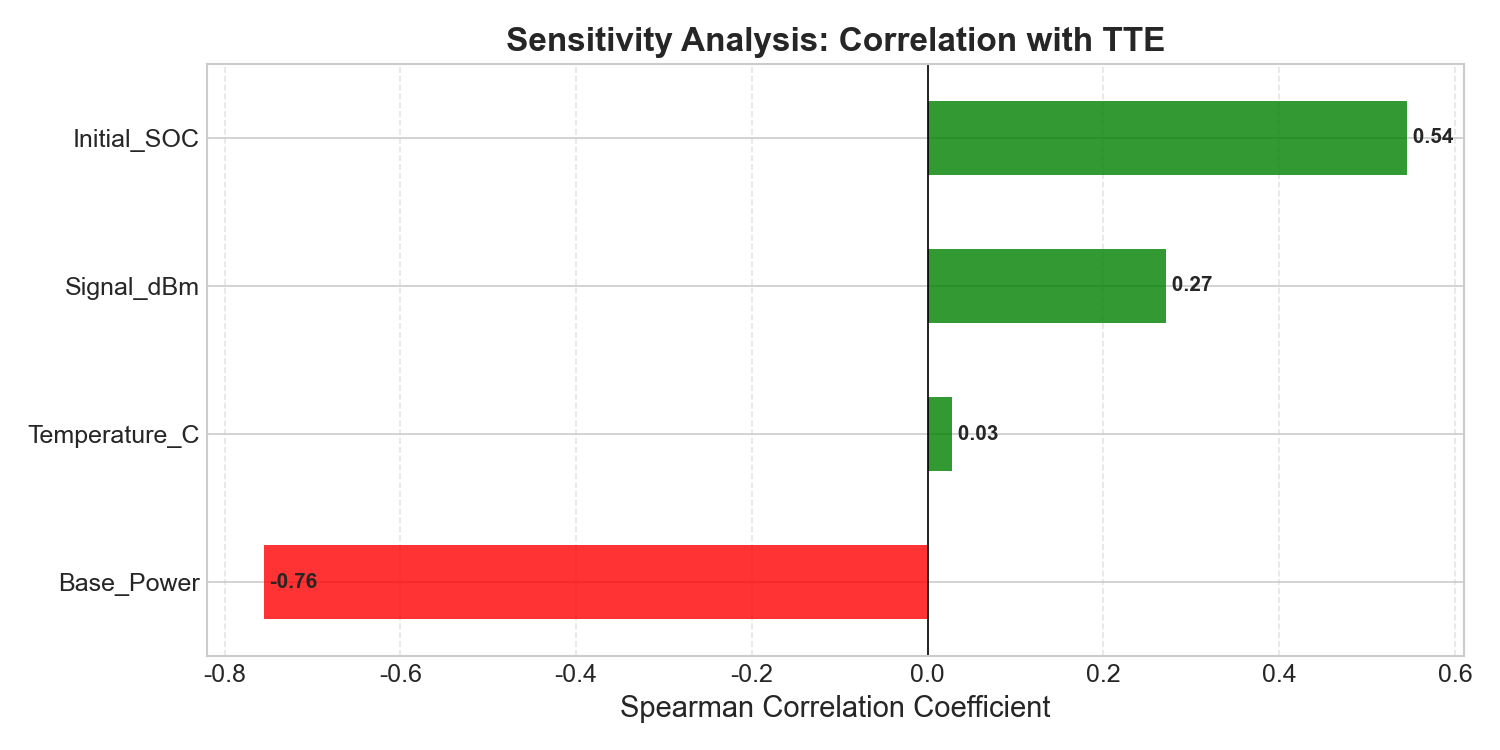Select the 0.54 value label
This screenshot has height=750, width=1500.
(1434, 137)
